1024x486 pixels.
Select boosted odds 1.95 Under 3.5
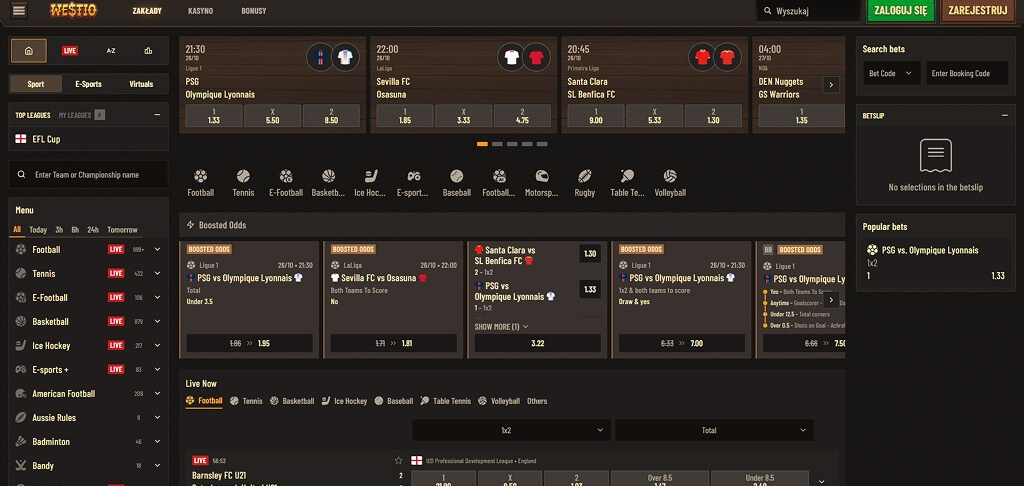point(249,343)
